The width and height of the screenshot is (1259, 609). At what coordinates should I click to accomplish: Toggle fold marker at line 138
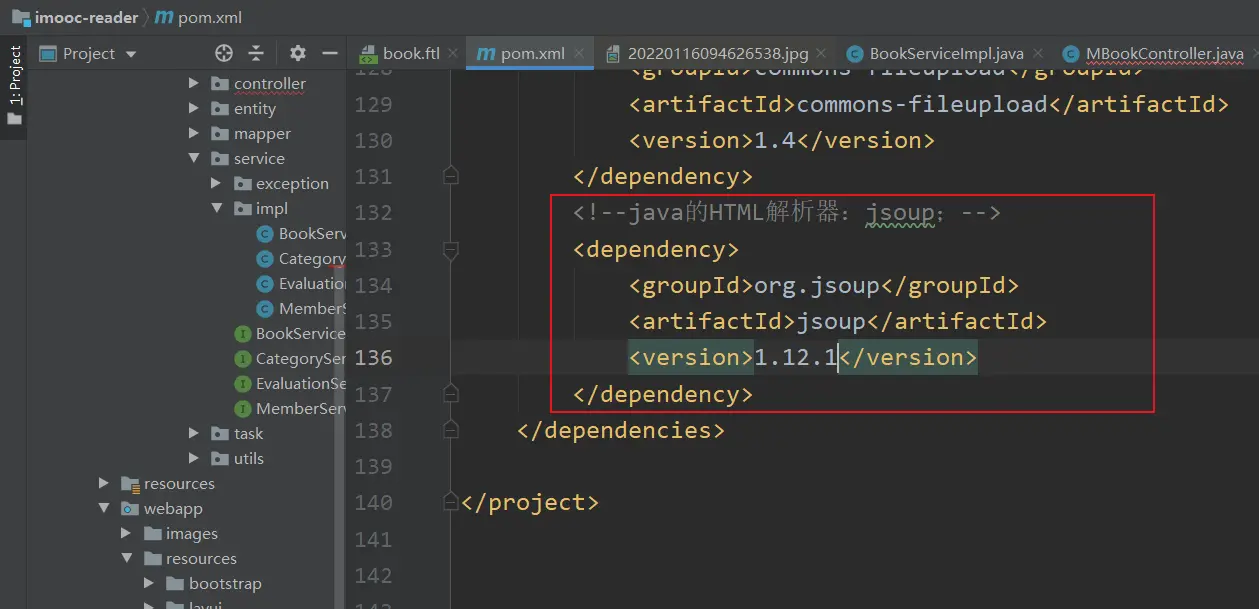[x=450, y=430]
